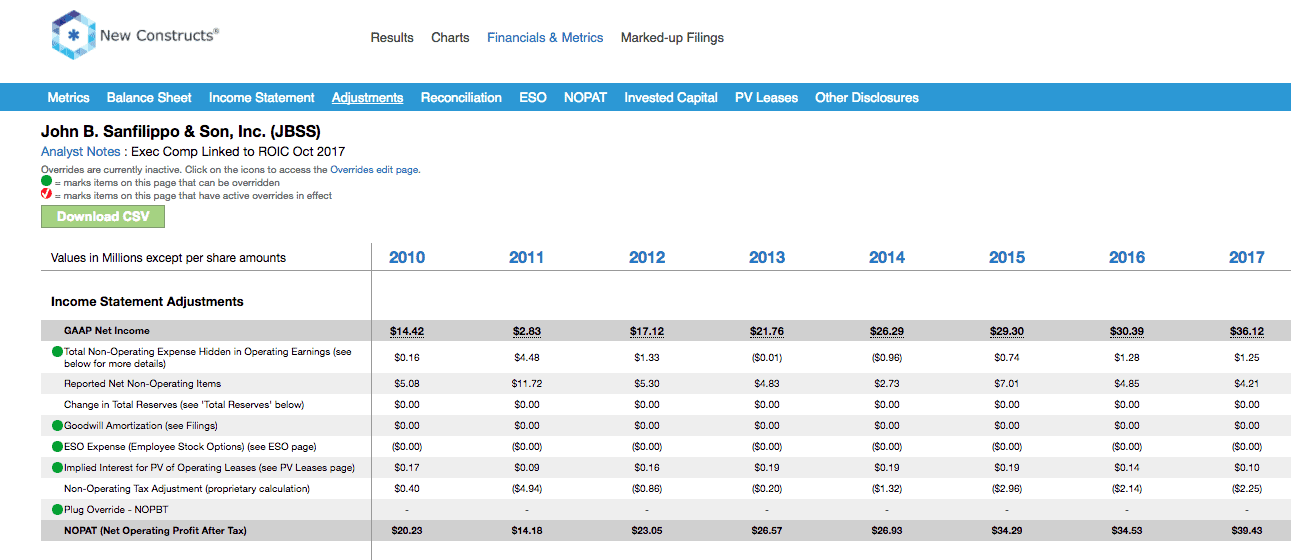Screen dimensions: 1291x560
Task: Open the ESO sub-tab
Action: 533,97
